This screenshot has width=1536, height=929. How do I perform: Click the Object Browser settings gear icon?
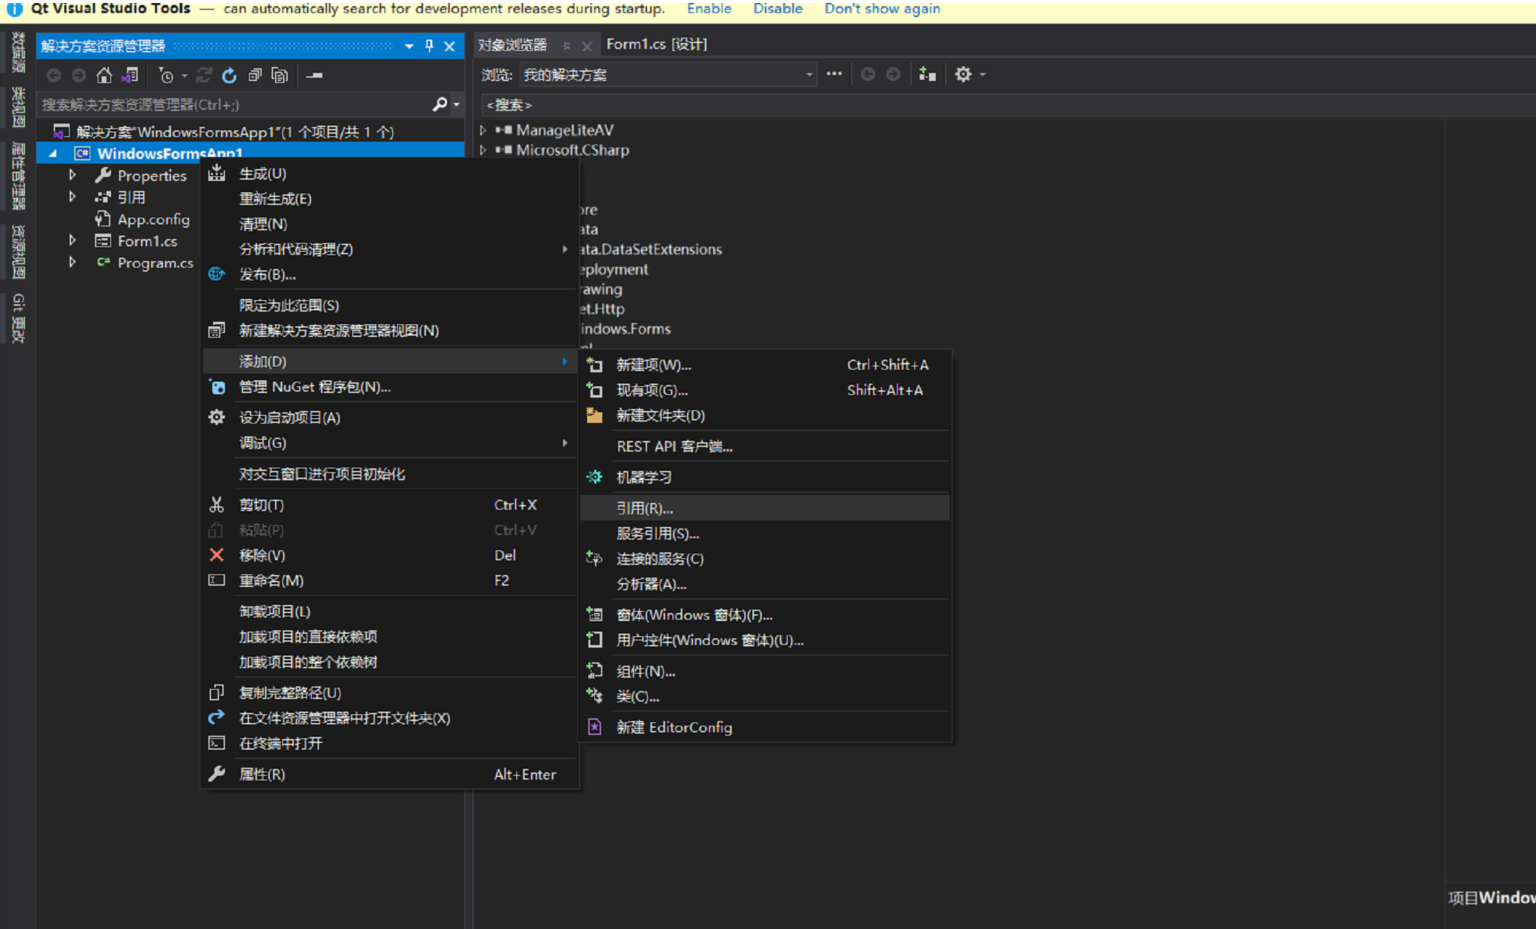coord(963,74)
